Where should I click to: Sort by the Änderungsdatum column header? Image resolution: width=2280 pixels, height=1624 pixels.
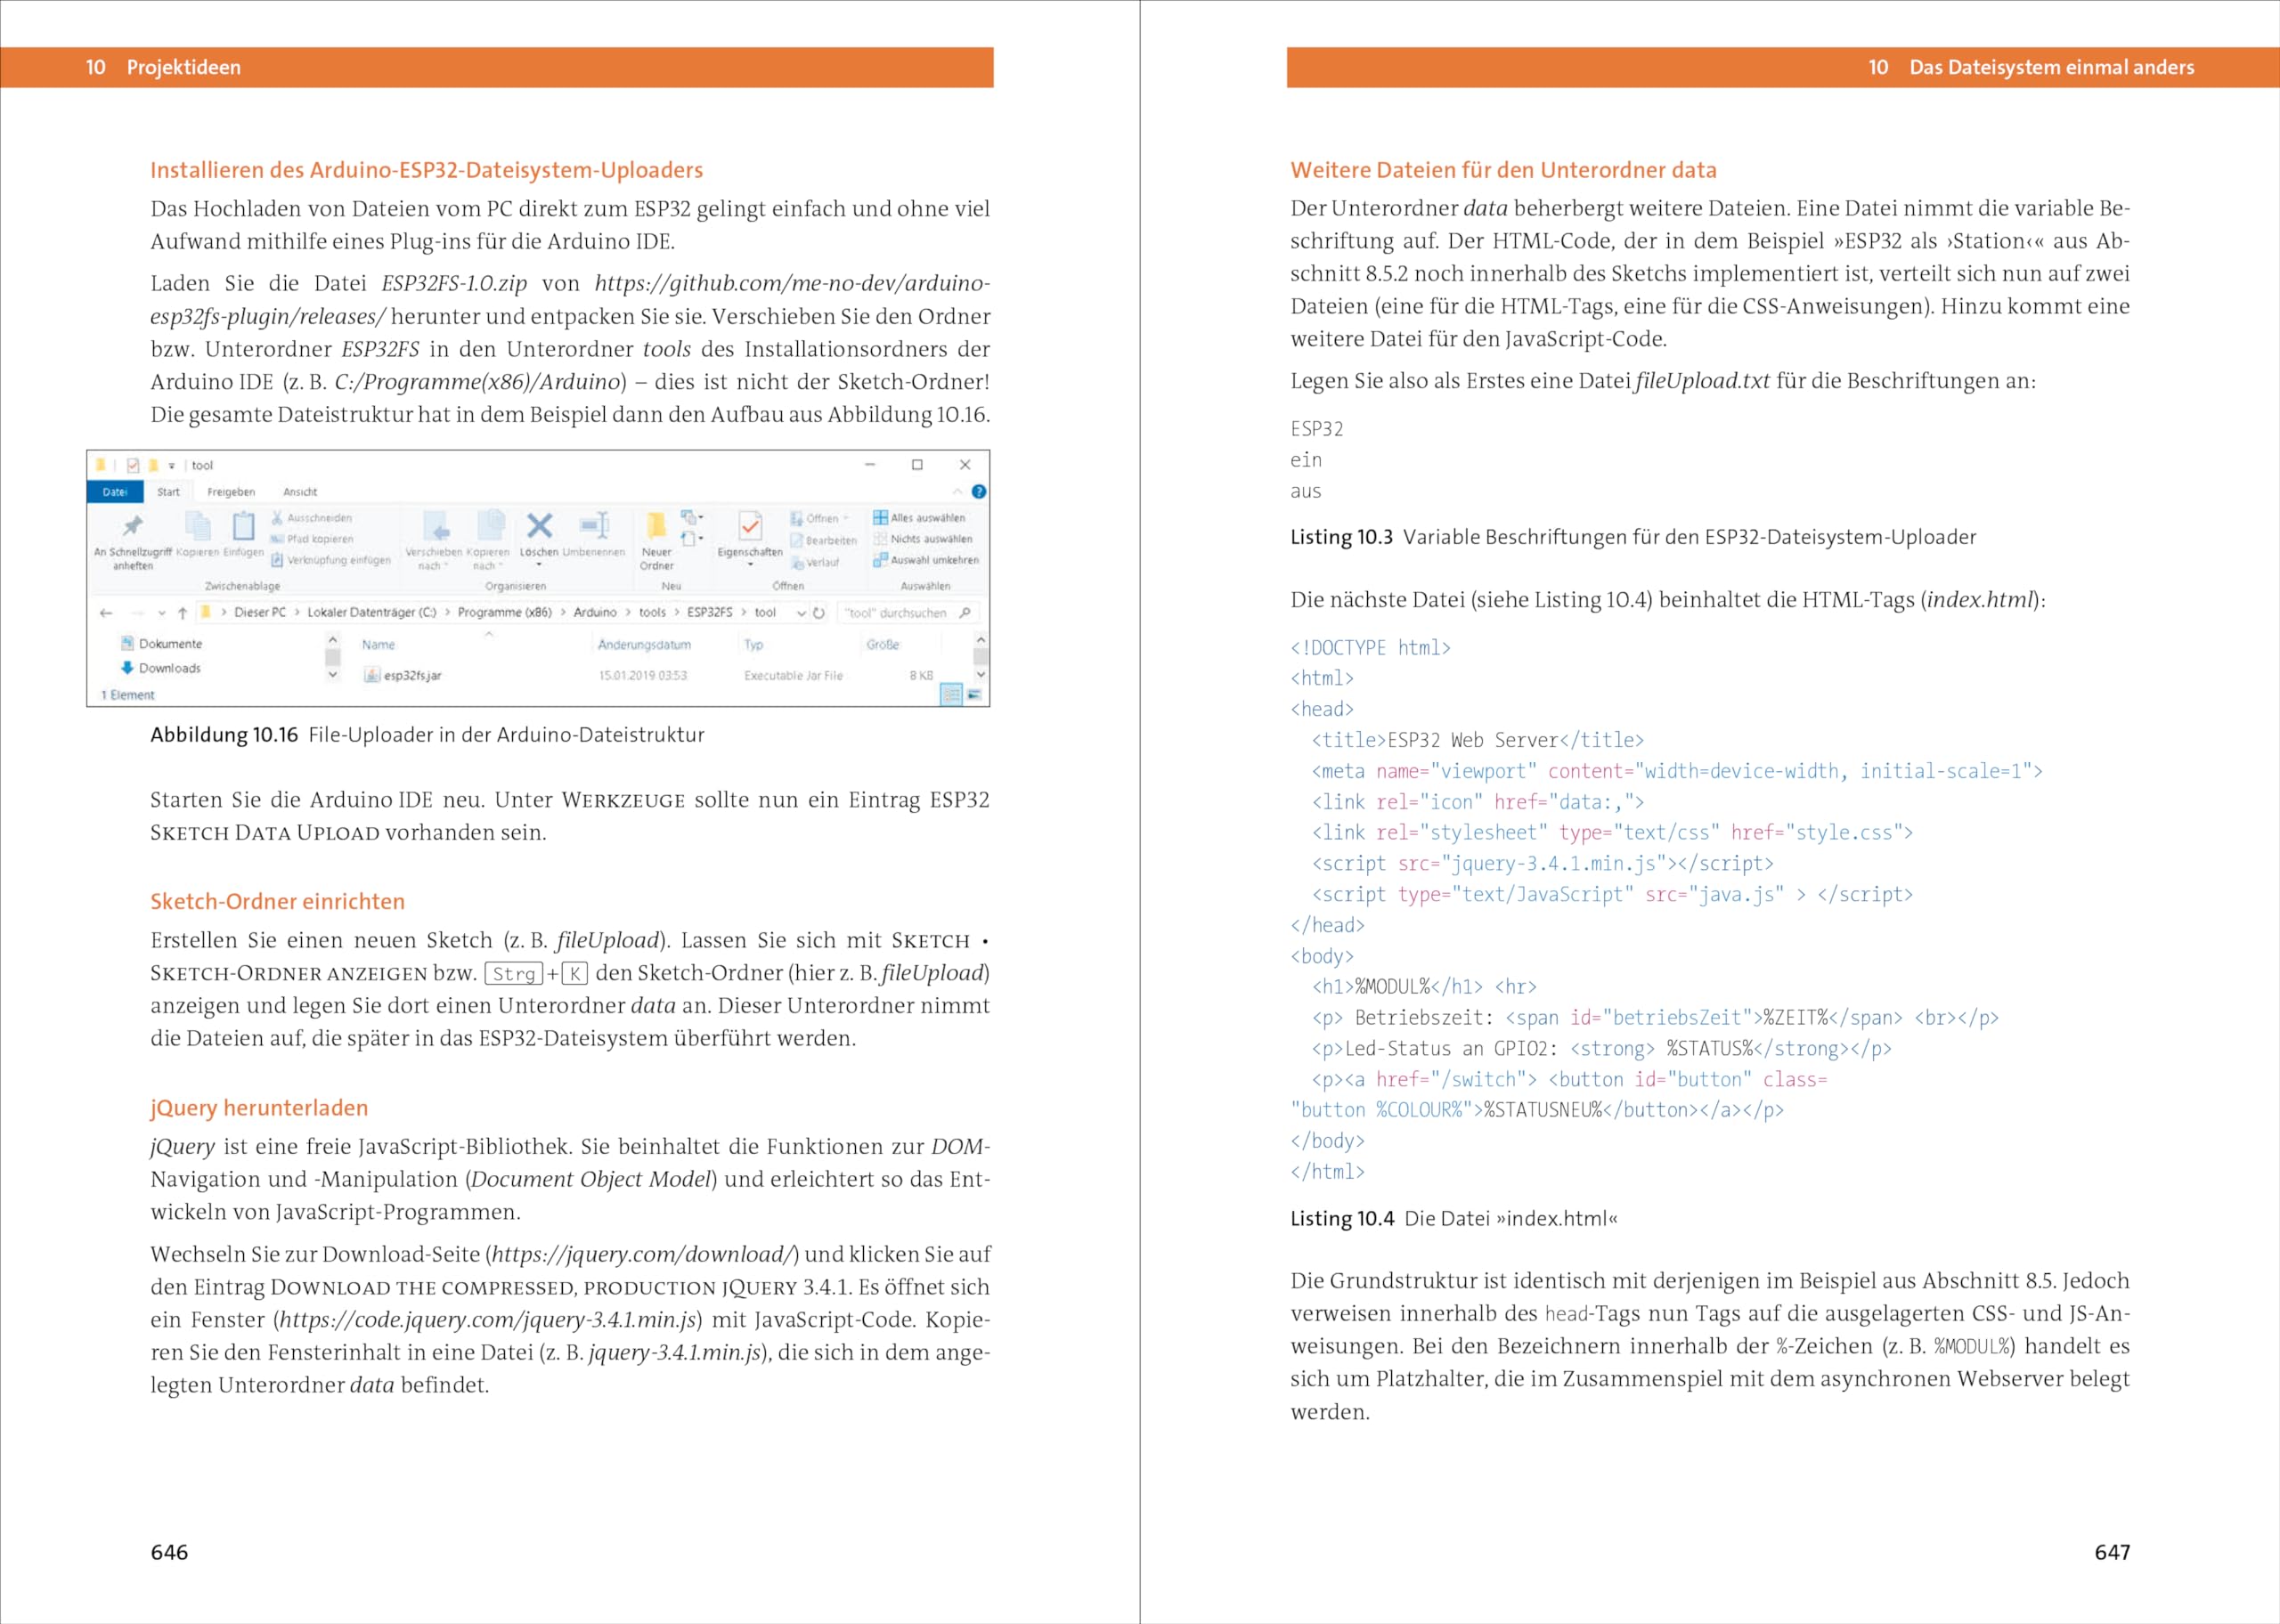(x=645, y=645)
